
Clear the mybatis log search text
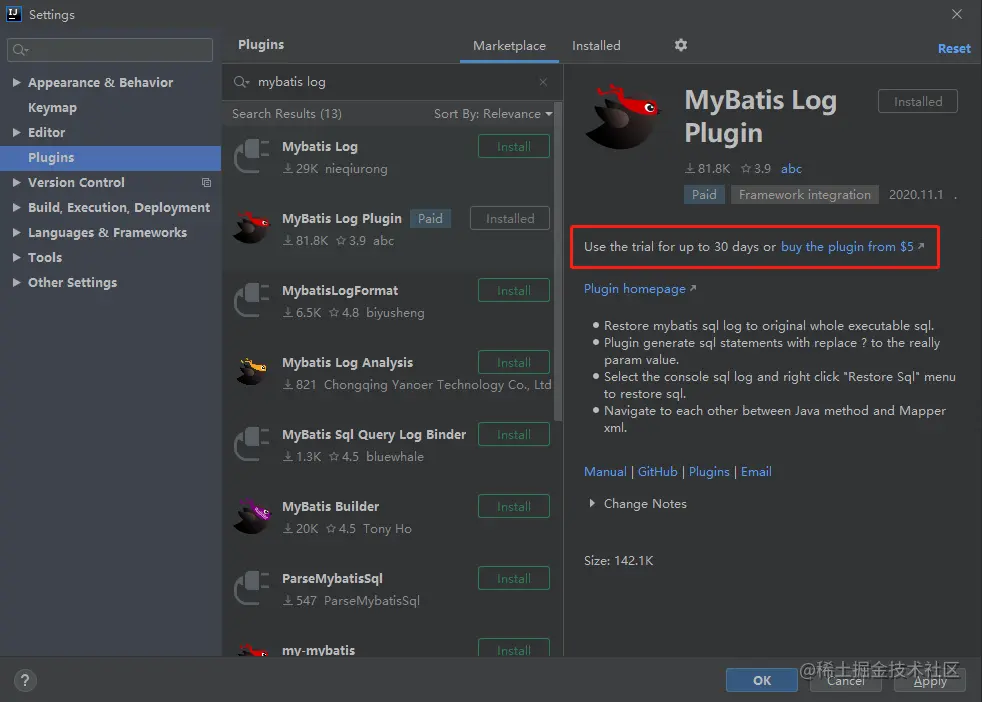tap(543, 82)
